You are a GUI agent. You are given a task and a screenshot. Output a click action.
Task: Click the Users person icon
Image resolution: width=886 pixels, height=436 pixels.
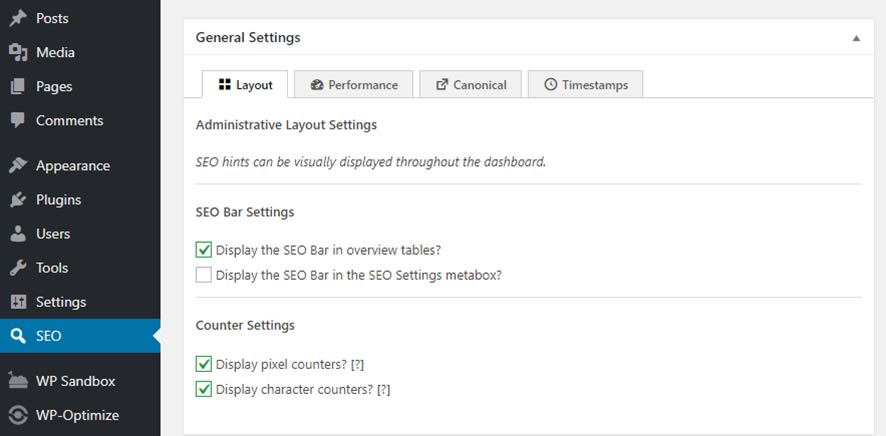point(18,234)
